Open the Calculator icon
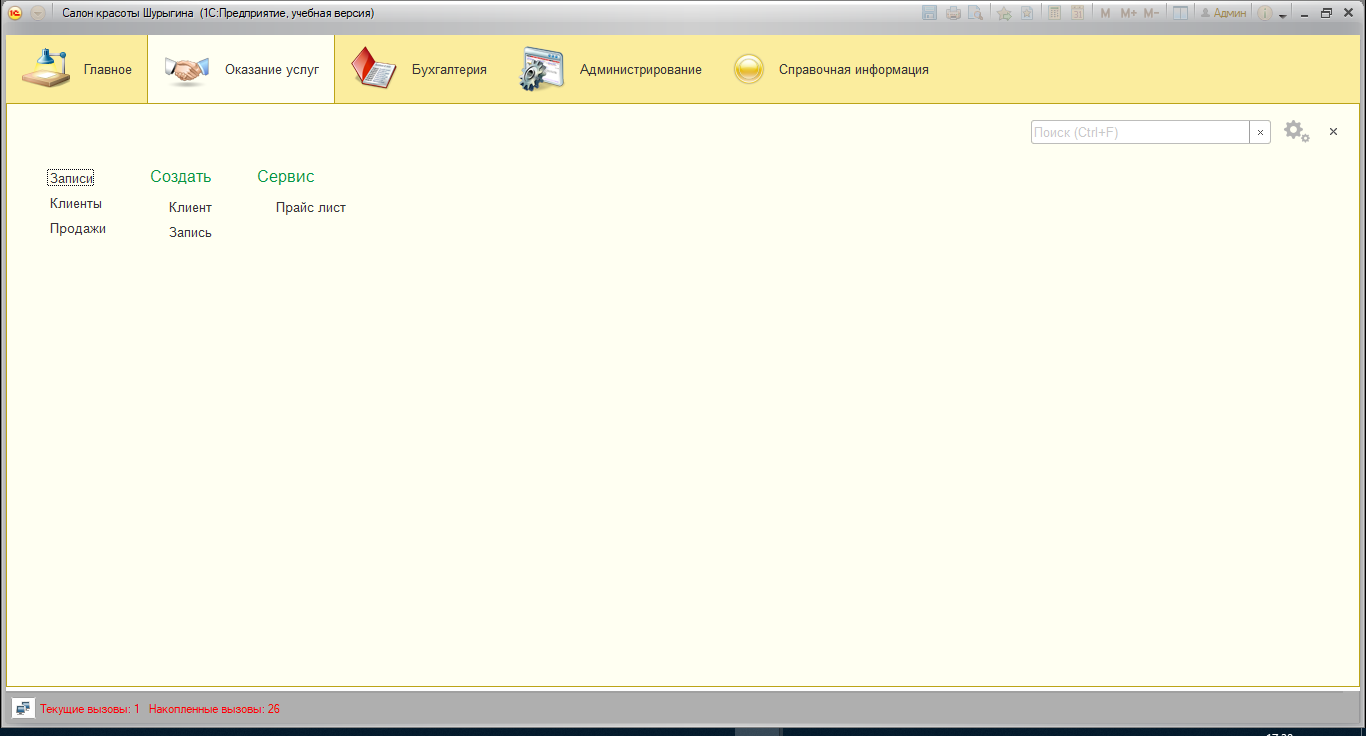1366x736 pixels. pos(1054,13)
